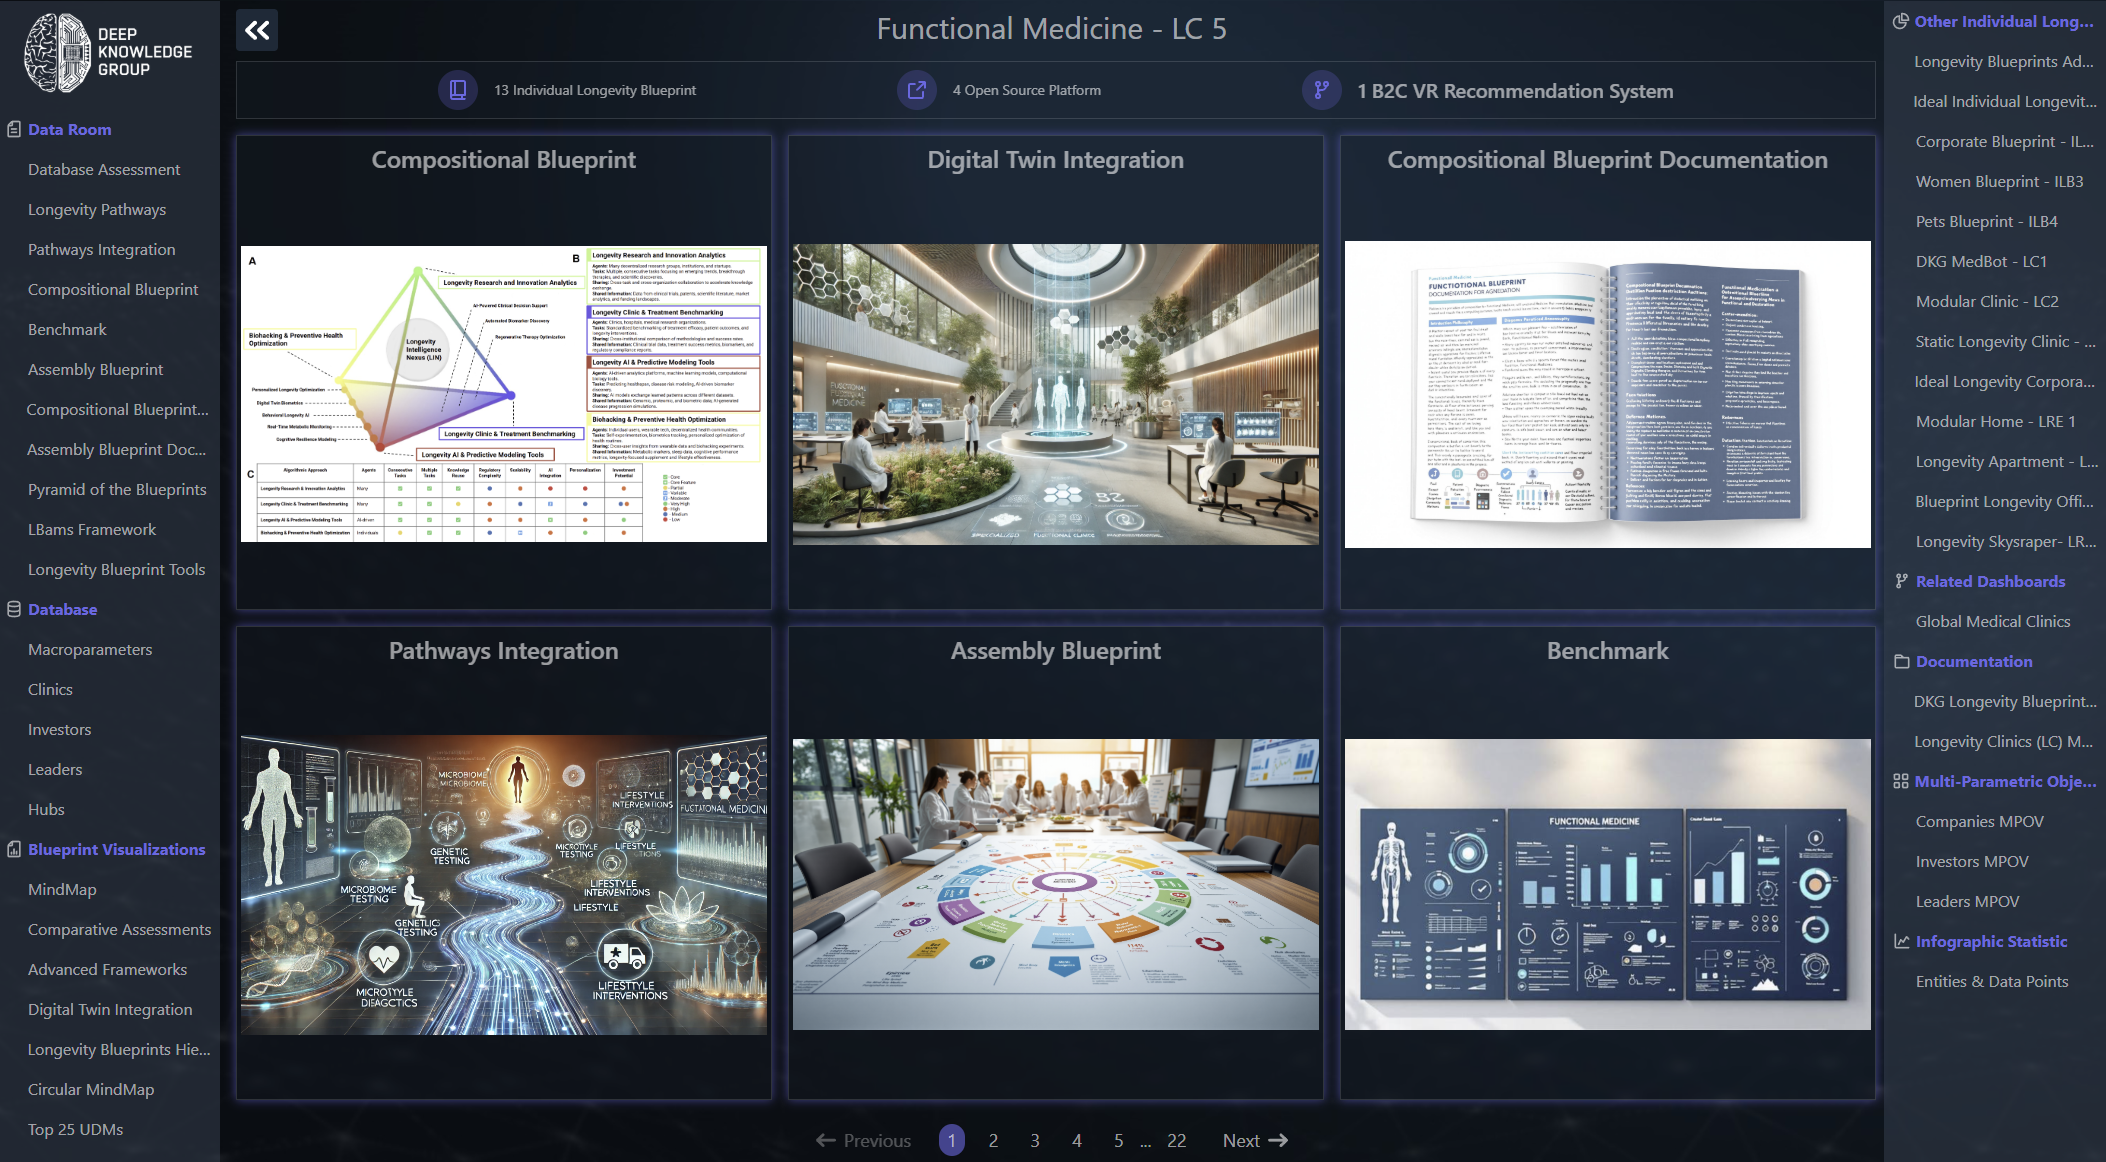Select page 3 in pagination
Image resolution: width=2106 pixels, height=1162 pixels.
1034,1140
